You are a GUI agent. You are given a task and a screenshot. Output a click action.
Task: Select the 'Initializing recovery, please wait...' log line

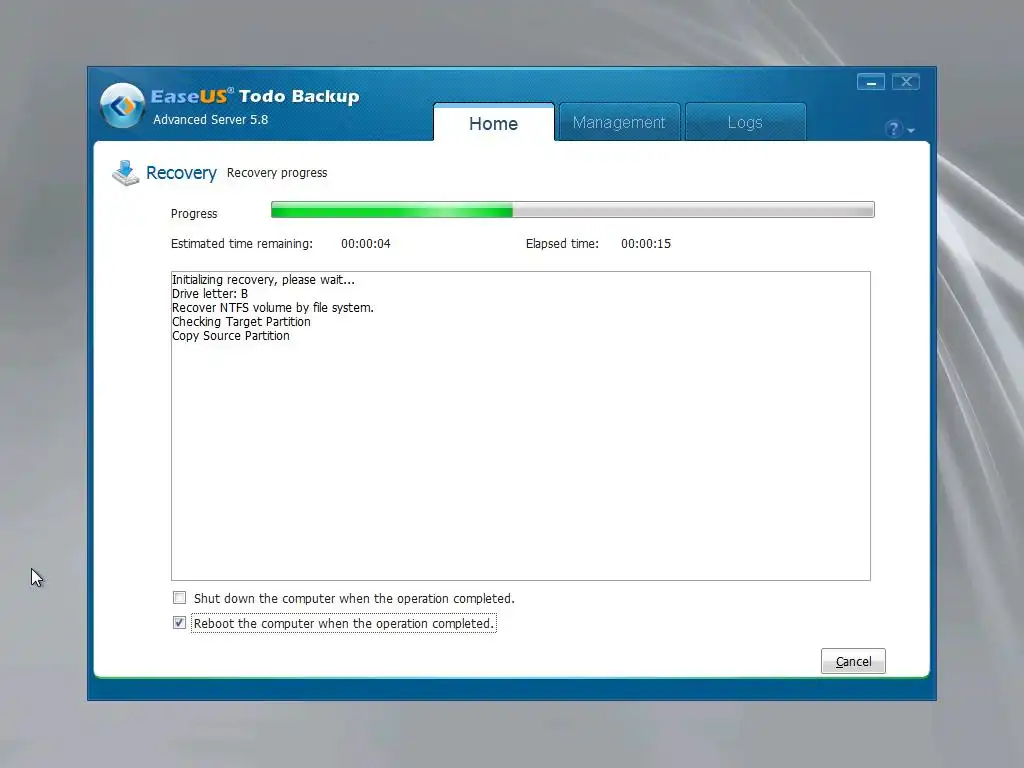(x=263, y=280)
